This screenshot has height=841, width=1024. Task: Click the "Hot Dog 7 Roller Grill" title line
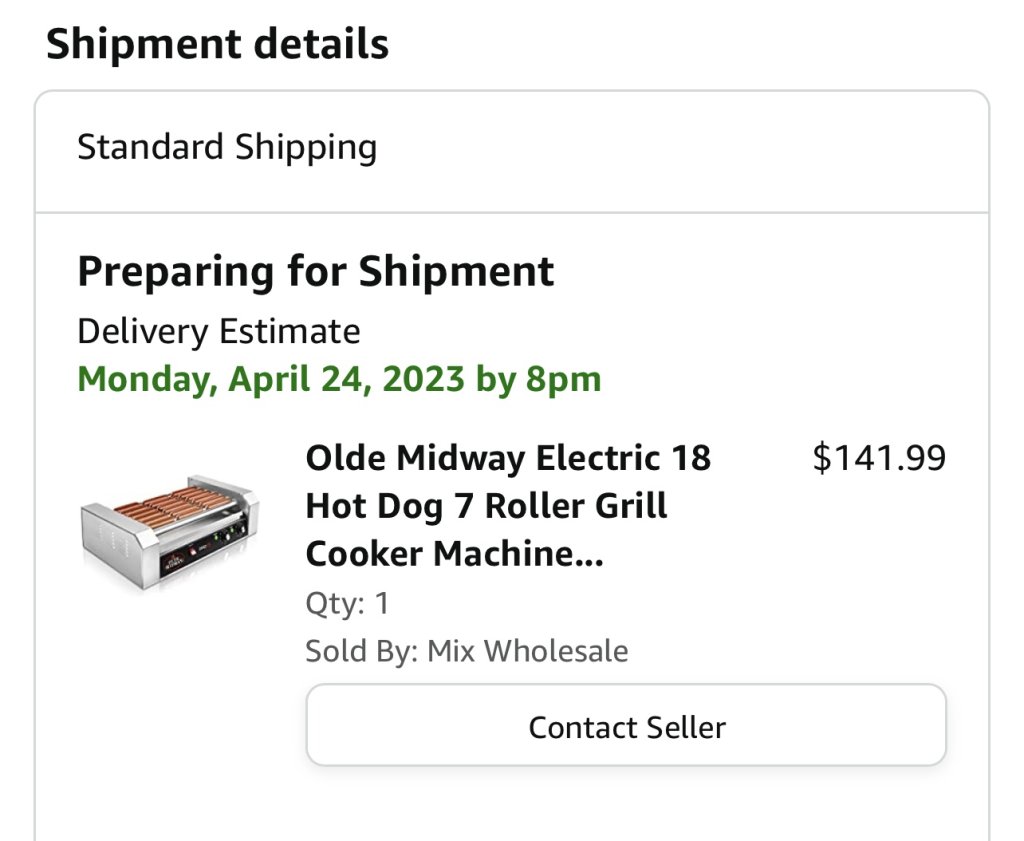(x=486, y=506)
